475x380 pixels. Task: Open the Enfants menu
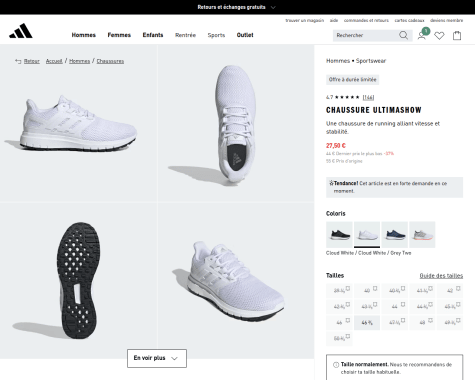pos(153,35)
